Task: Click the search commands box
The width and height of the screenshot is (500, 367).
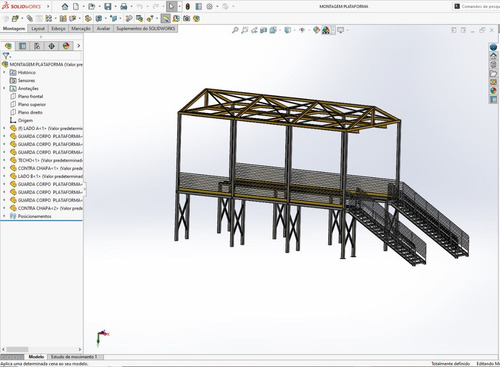Action: pos(477,6)
